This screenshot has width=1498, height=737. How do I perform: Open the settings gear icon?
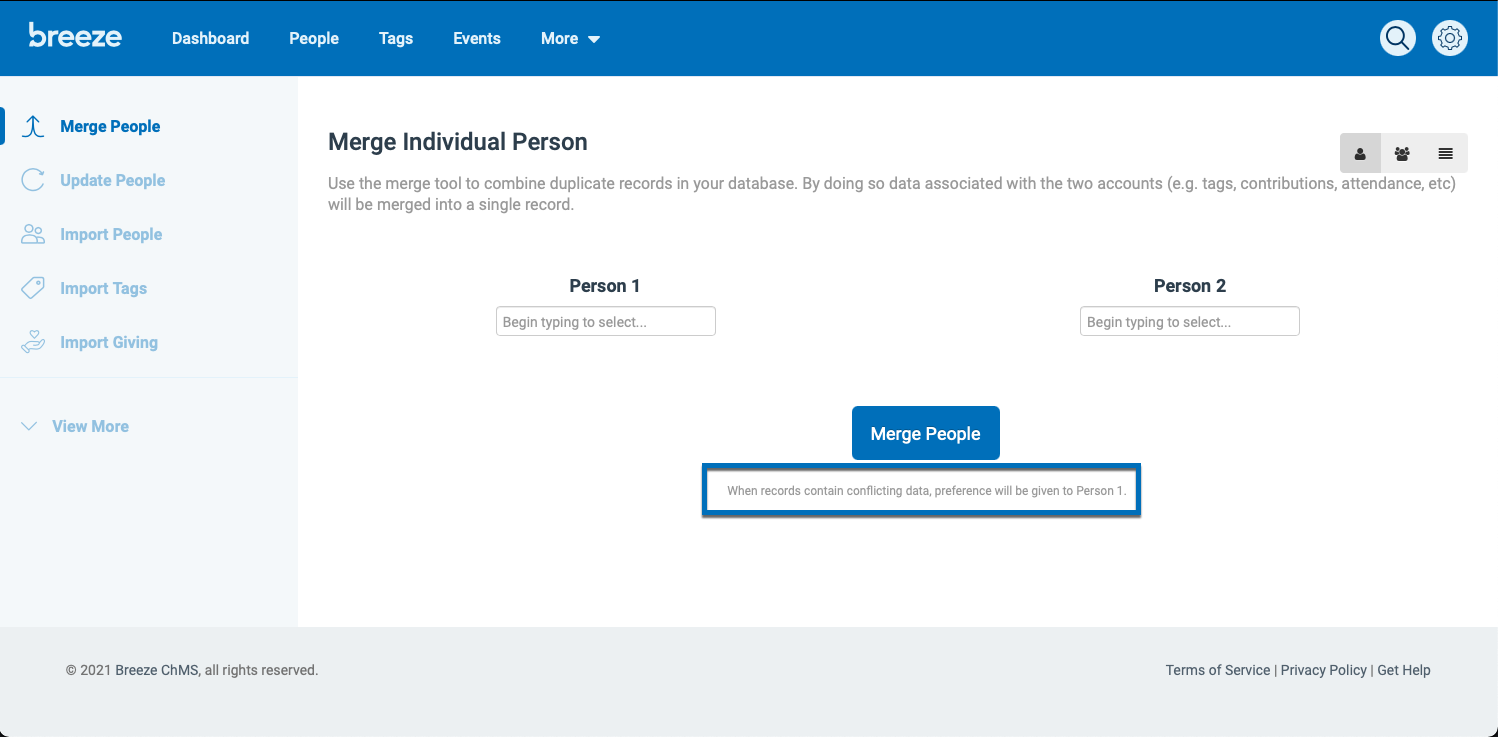pos(1449,39)
